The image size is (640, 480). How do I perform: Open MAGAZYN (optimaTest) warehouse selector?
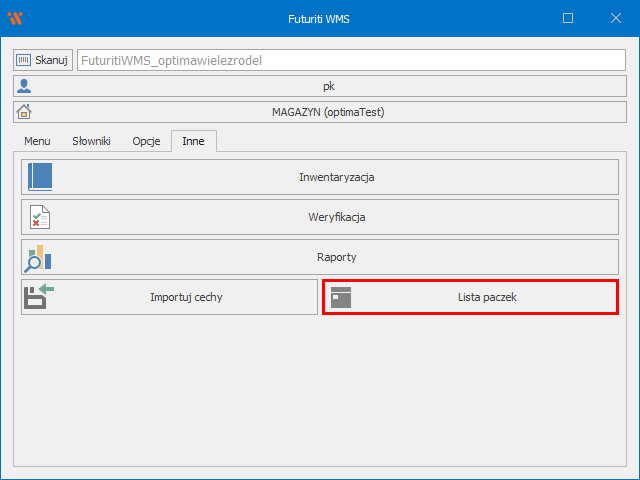(x=328, y=112)
